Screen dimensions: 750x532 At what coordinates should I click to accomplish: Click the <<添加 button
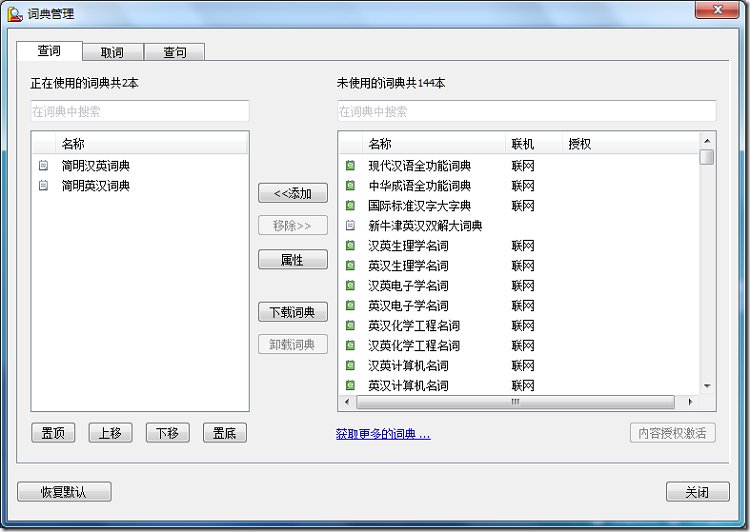(x=293, y=193)
